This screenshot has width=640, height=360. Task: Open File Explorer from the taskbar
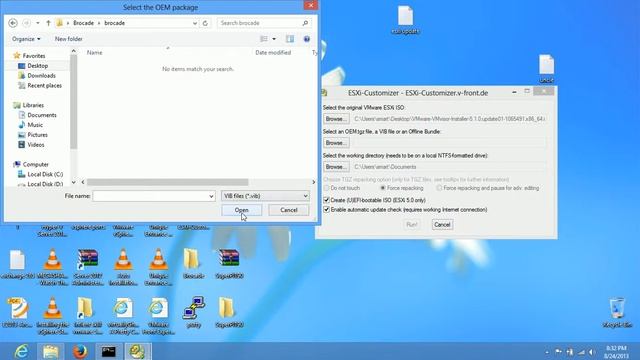(51, 351)
